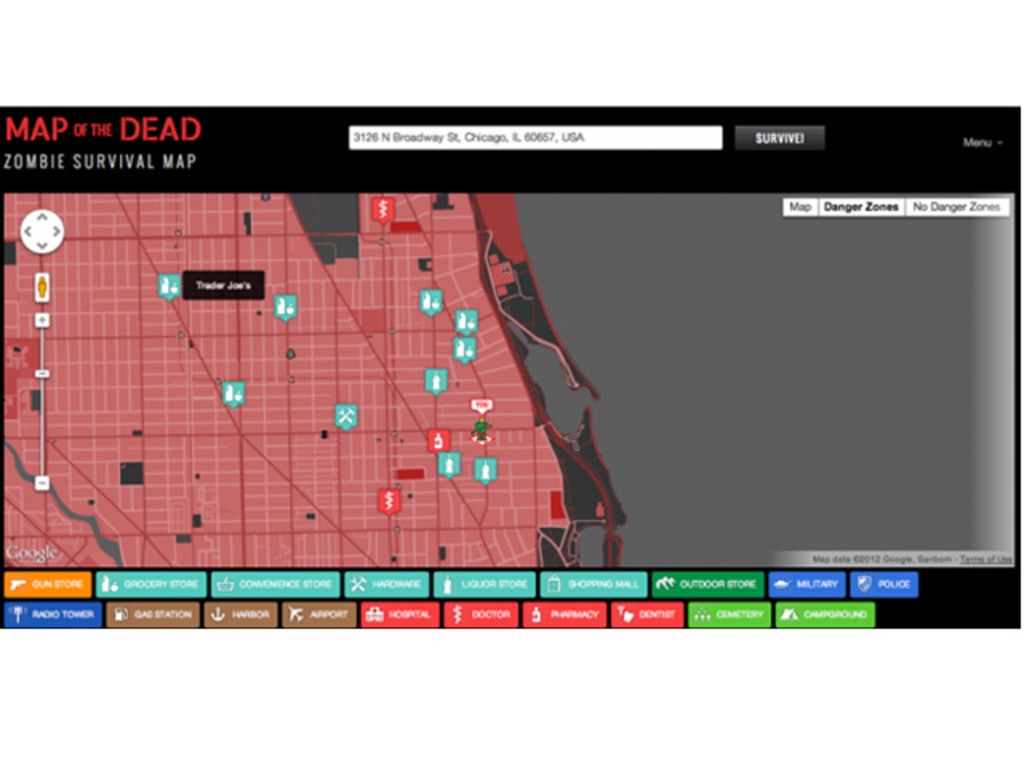Zoom out with the minus button

pos(42,483)
